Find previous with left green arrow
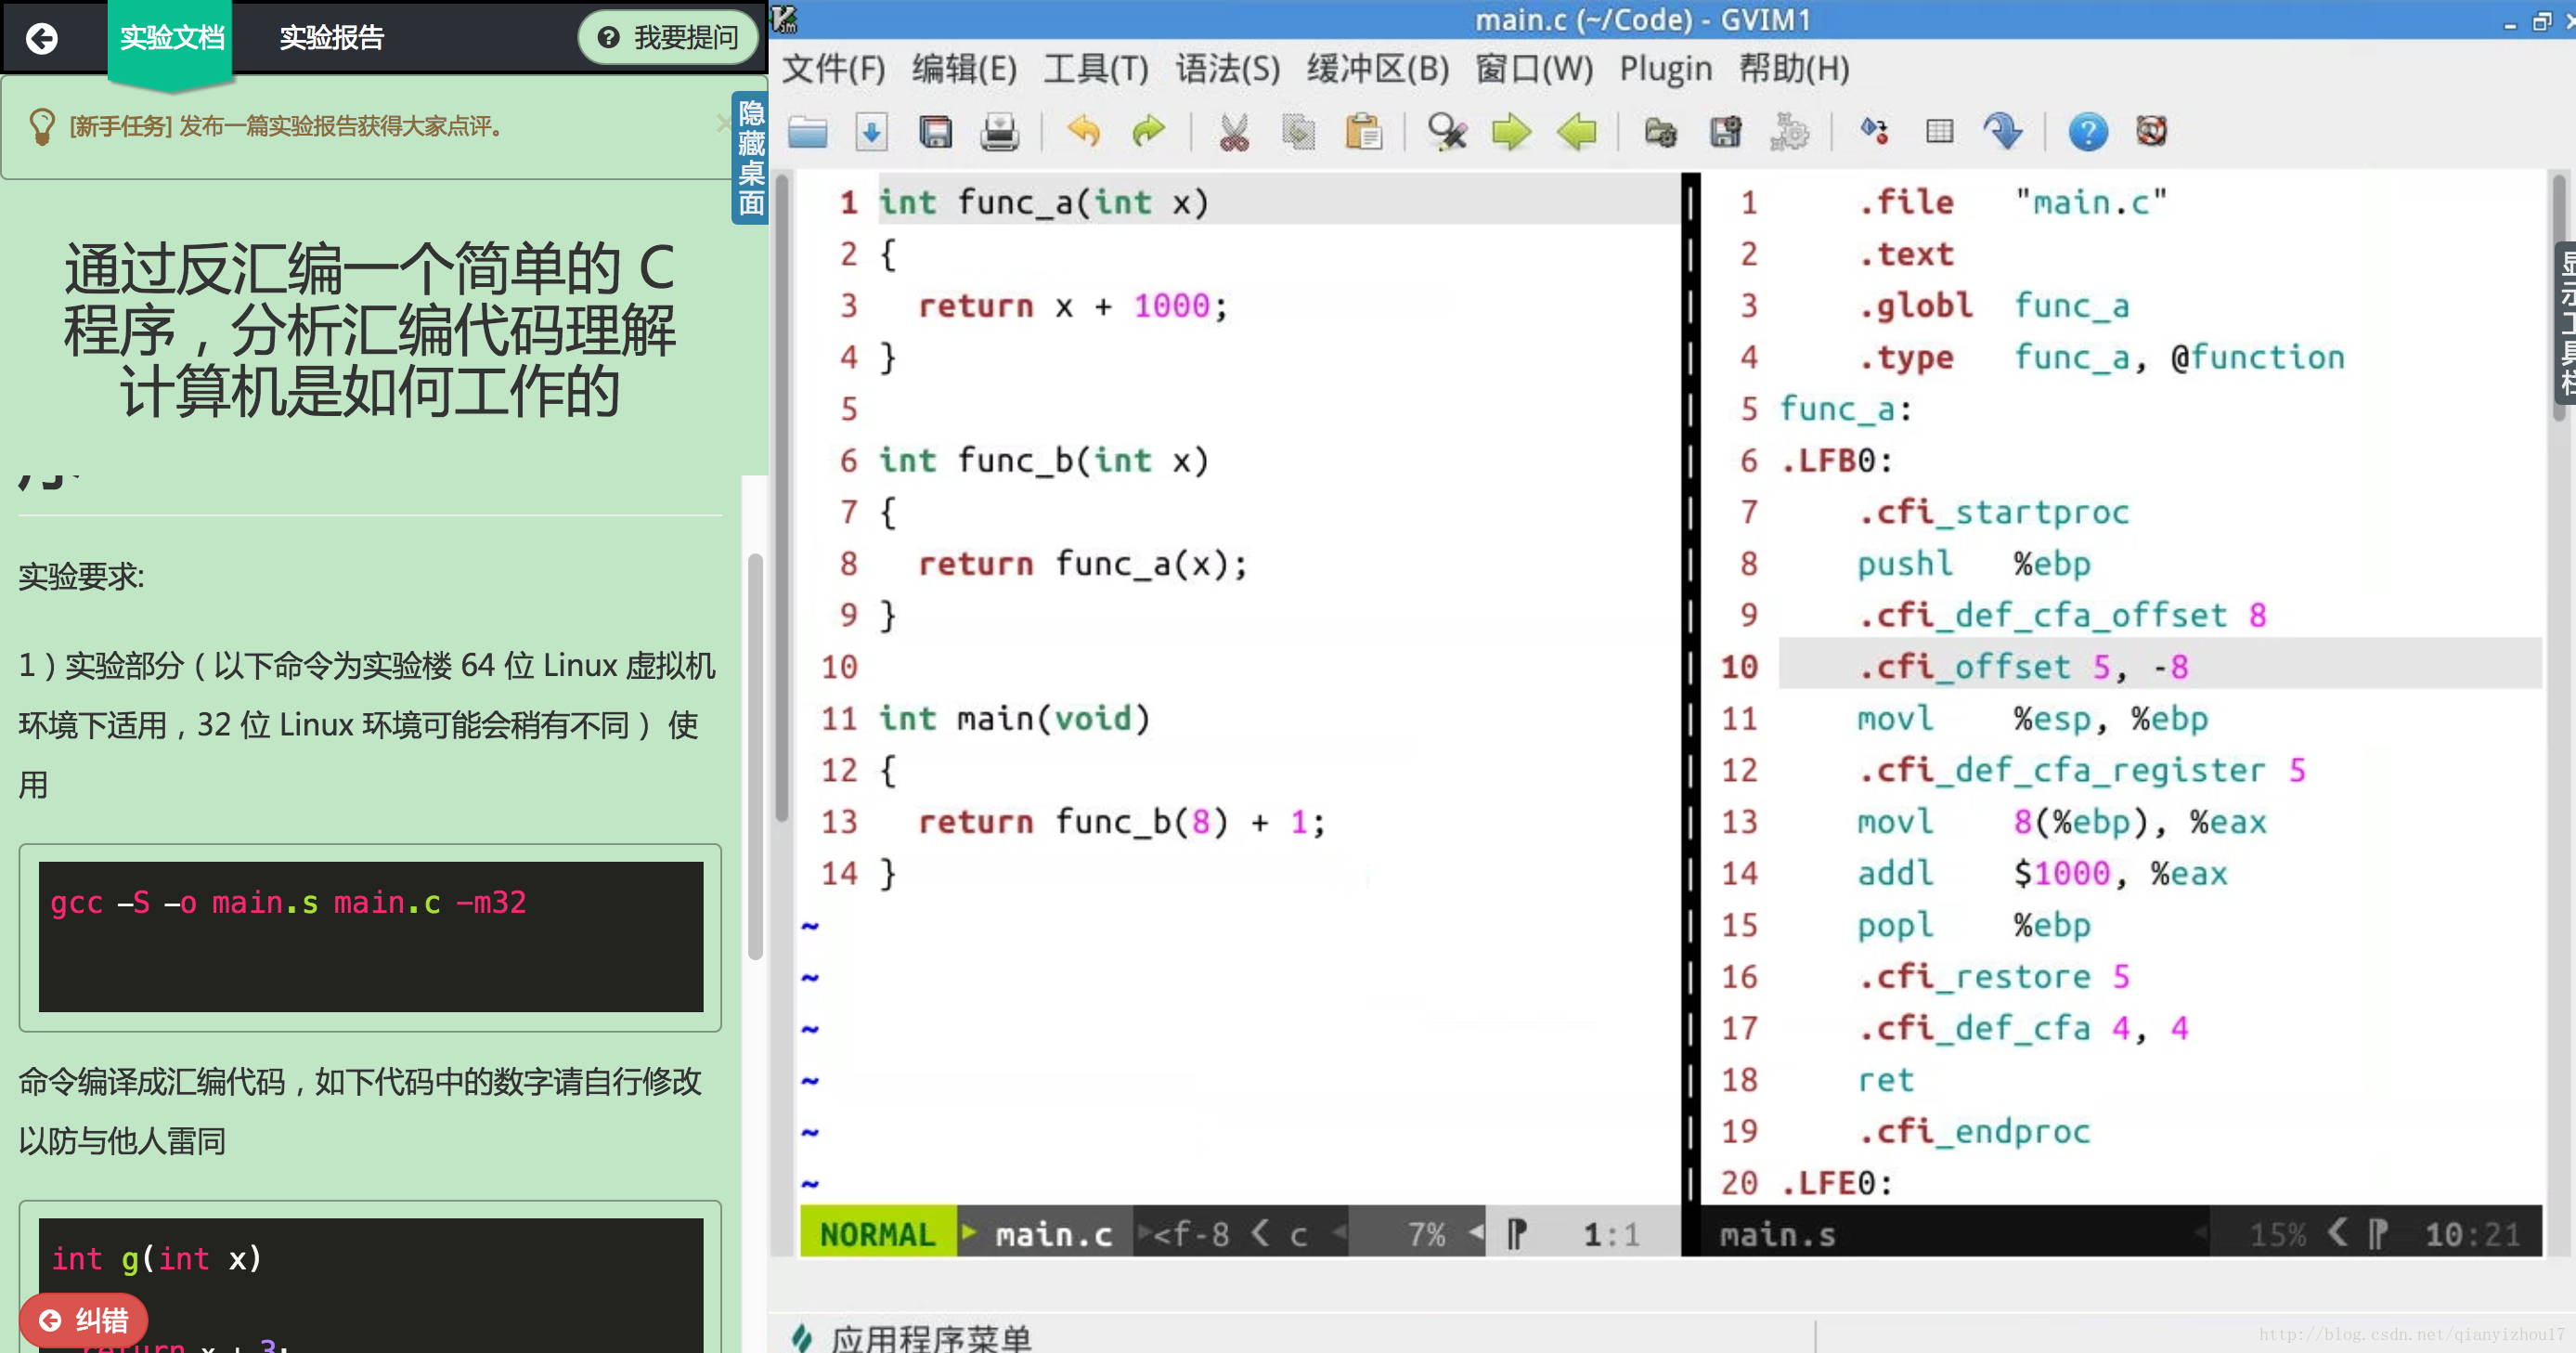Image resolution: width=2576 pixels, height=1353 pixels. point(1576,132)
